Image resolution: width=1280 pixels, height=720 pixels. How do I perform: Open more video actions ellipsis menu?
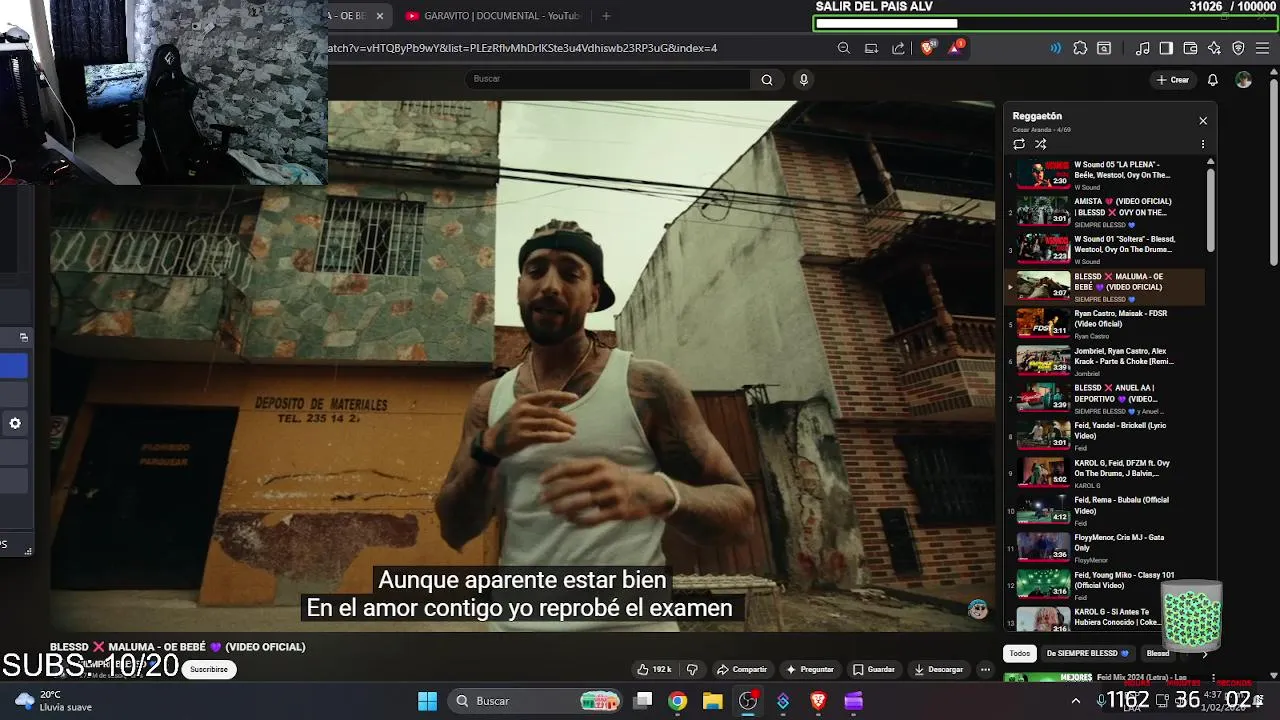pyautogui.click(x=985, y=669)
